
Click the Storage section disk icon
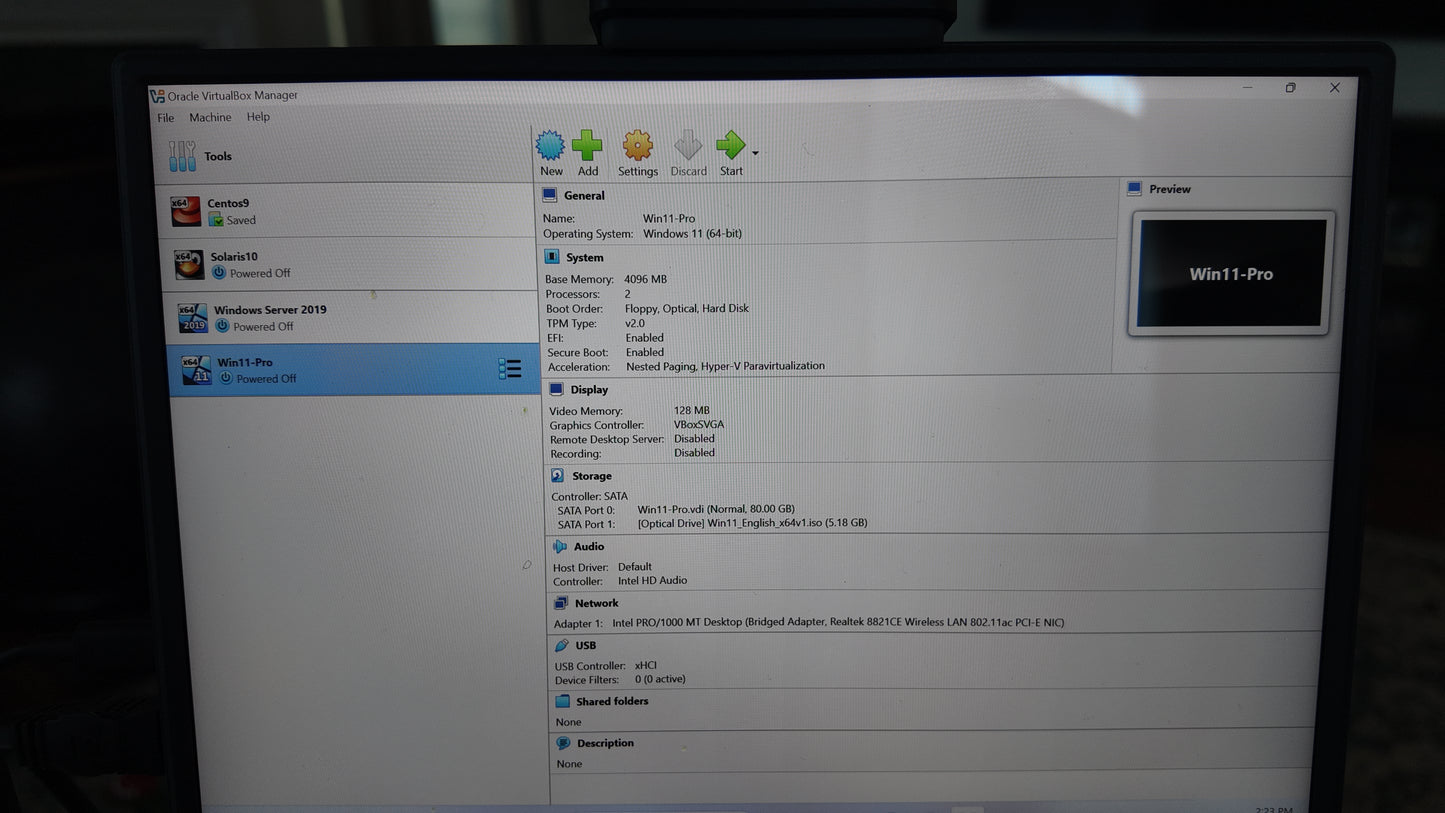557,476
